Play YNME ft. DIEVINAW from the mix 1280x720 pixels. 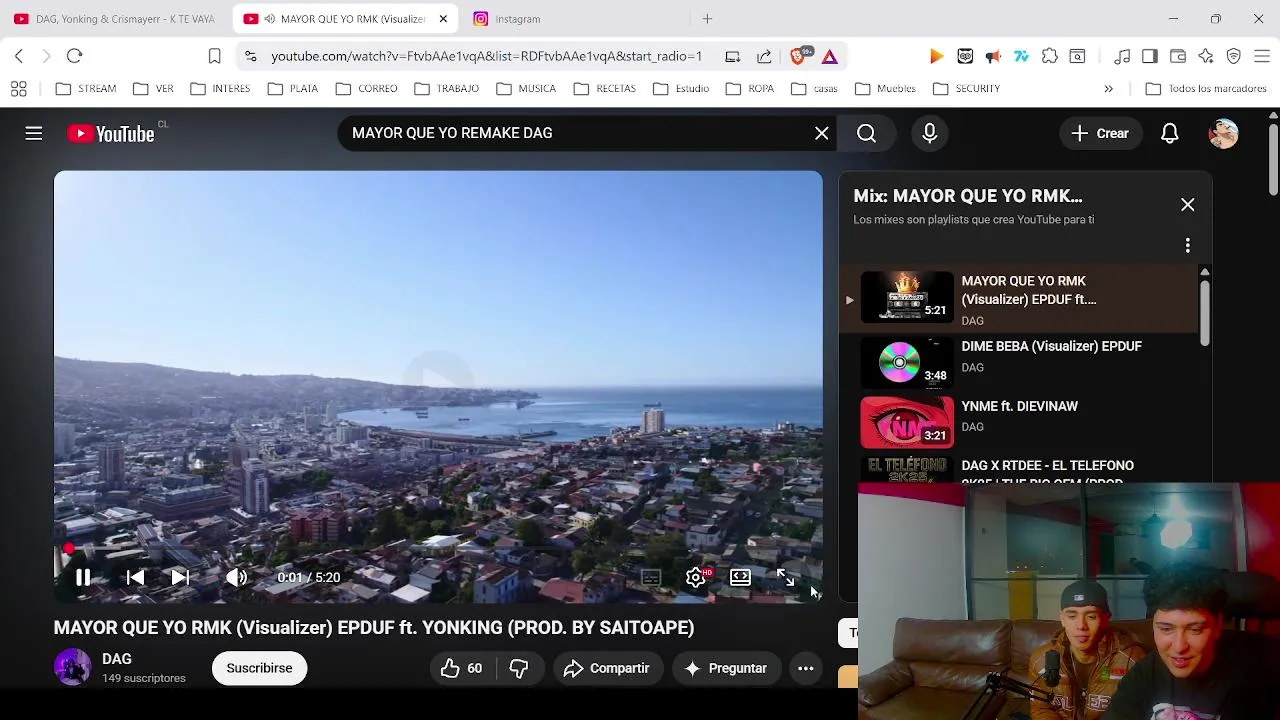(1020, 421)
